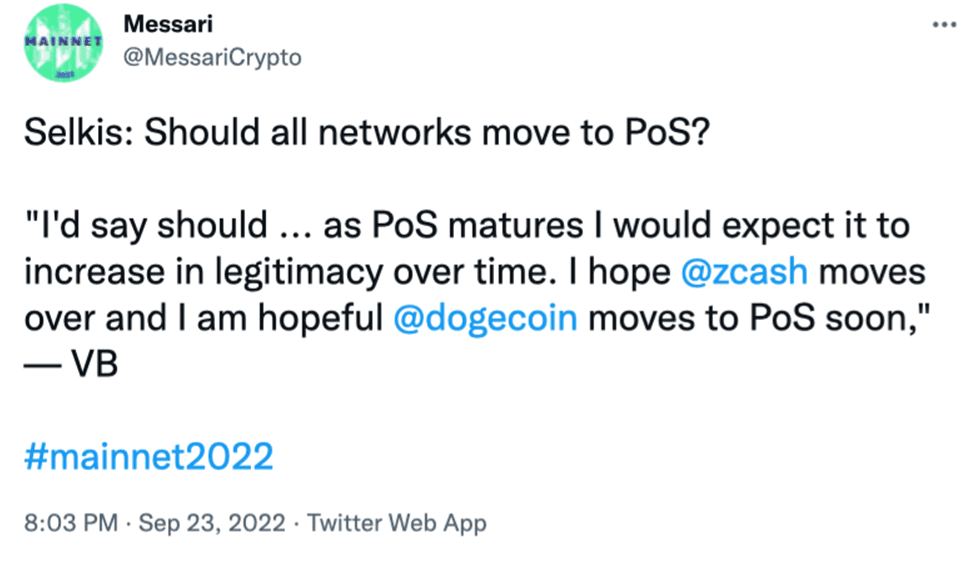Click the 'increase in legitimacy over time' text
The image size is (980, 562).
(x=290, y=273)
